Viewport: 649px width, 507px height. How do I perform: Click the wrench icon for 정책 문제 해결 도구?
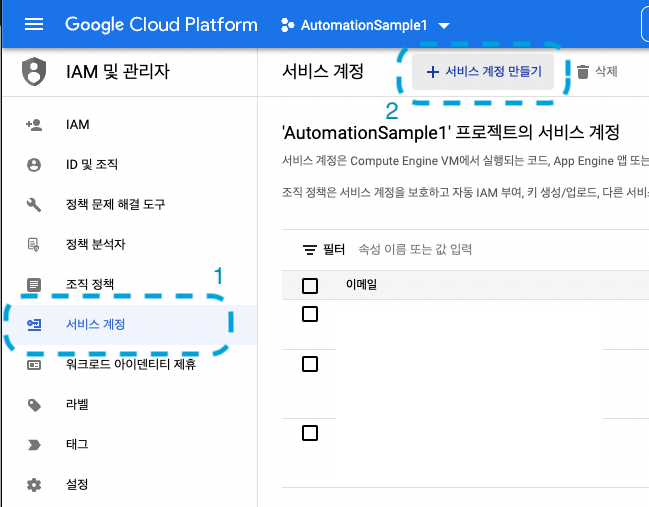[34, 204]
